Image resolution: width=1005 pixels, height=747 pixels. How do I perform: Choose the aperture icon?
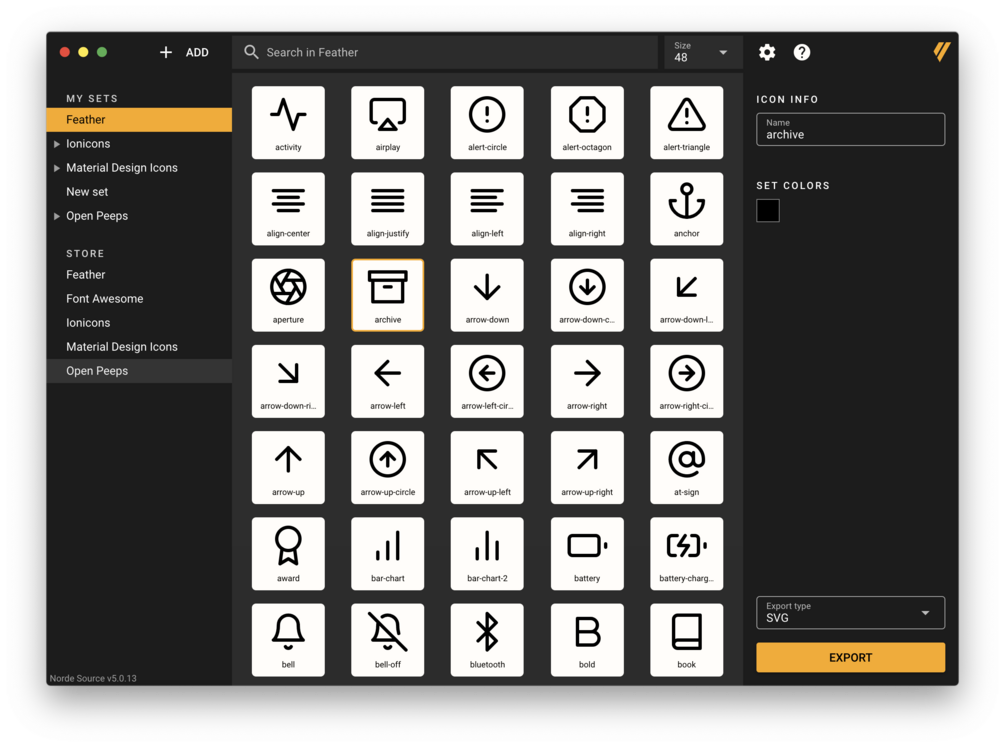(x=288, y=295)
